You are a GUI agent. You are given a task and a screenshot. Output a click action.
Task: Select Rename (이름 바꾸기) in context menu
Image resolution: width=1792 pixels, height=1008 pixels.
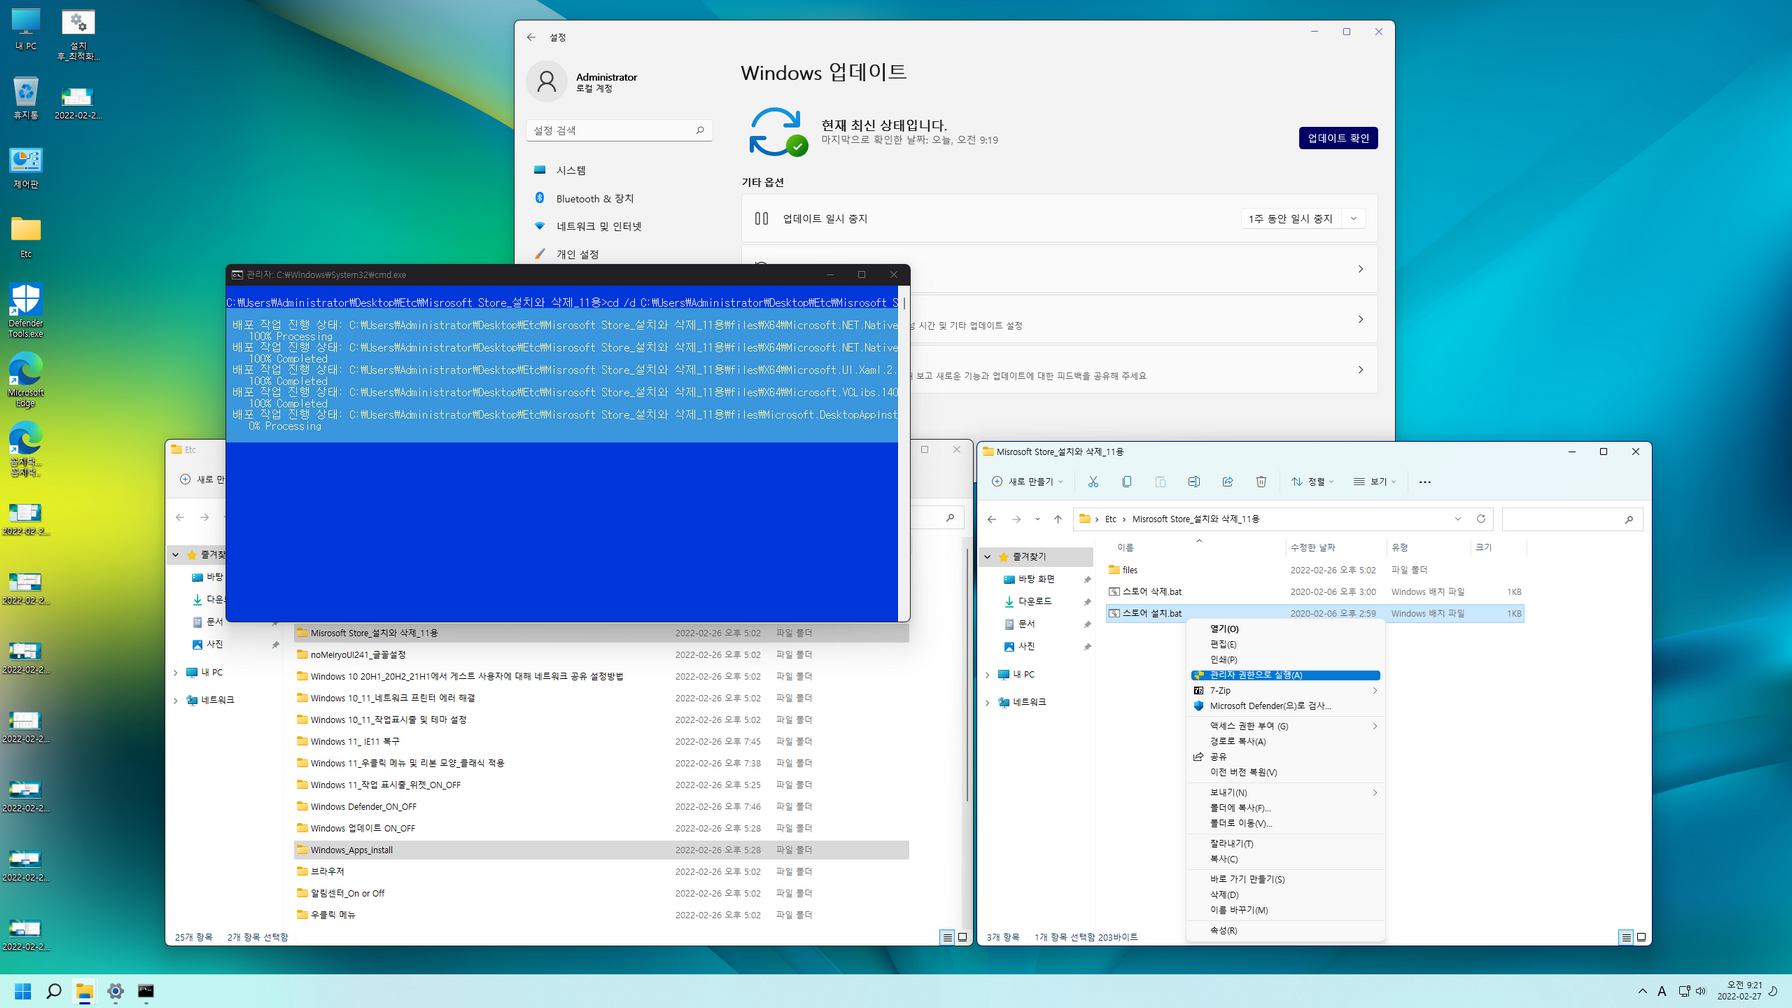(1285, 910)
